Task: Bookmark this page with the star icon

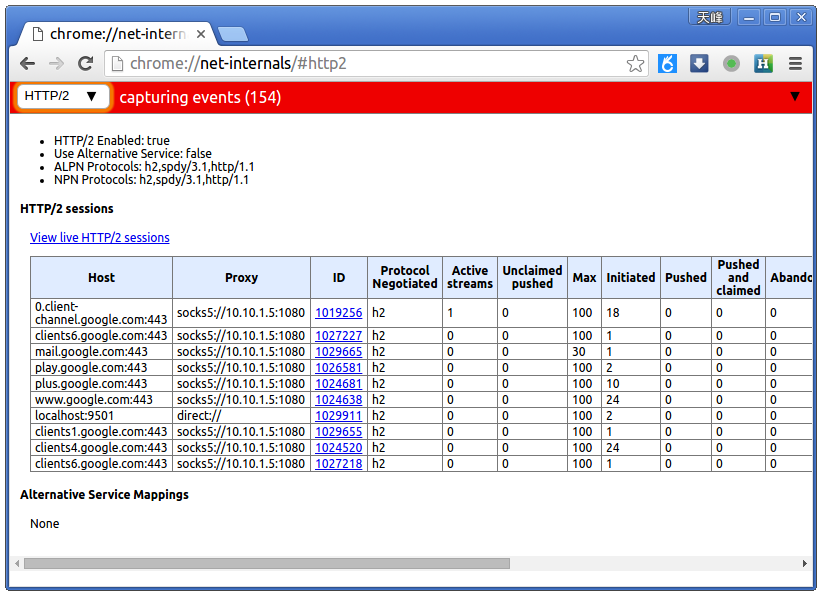Action: [635, 64]
